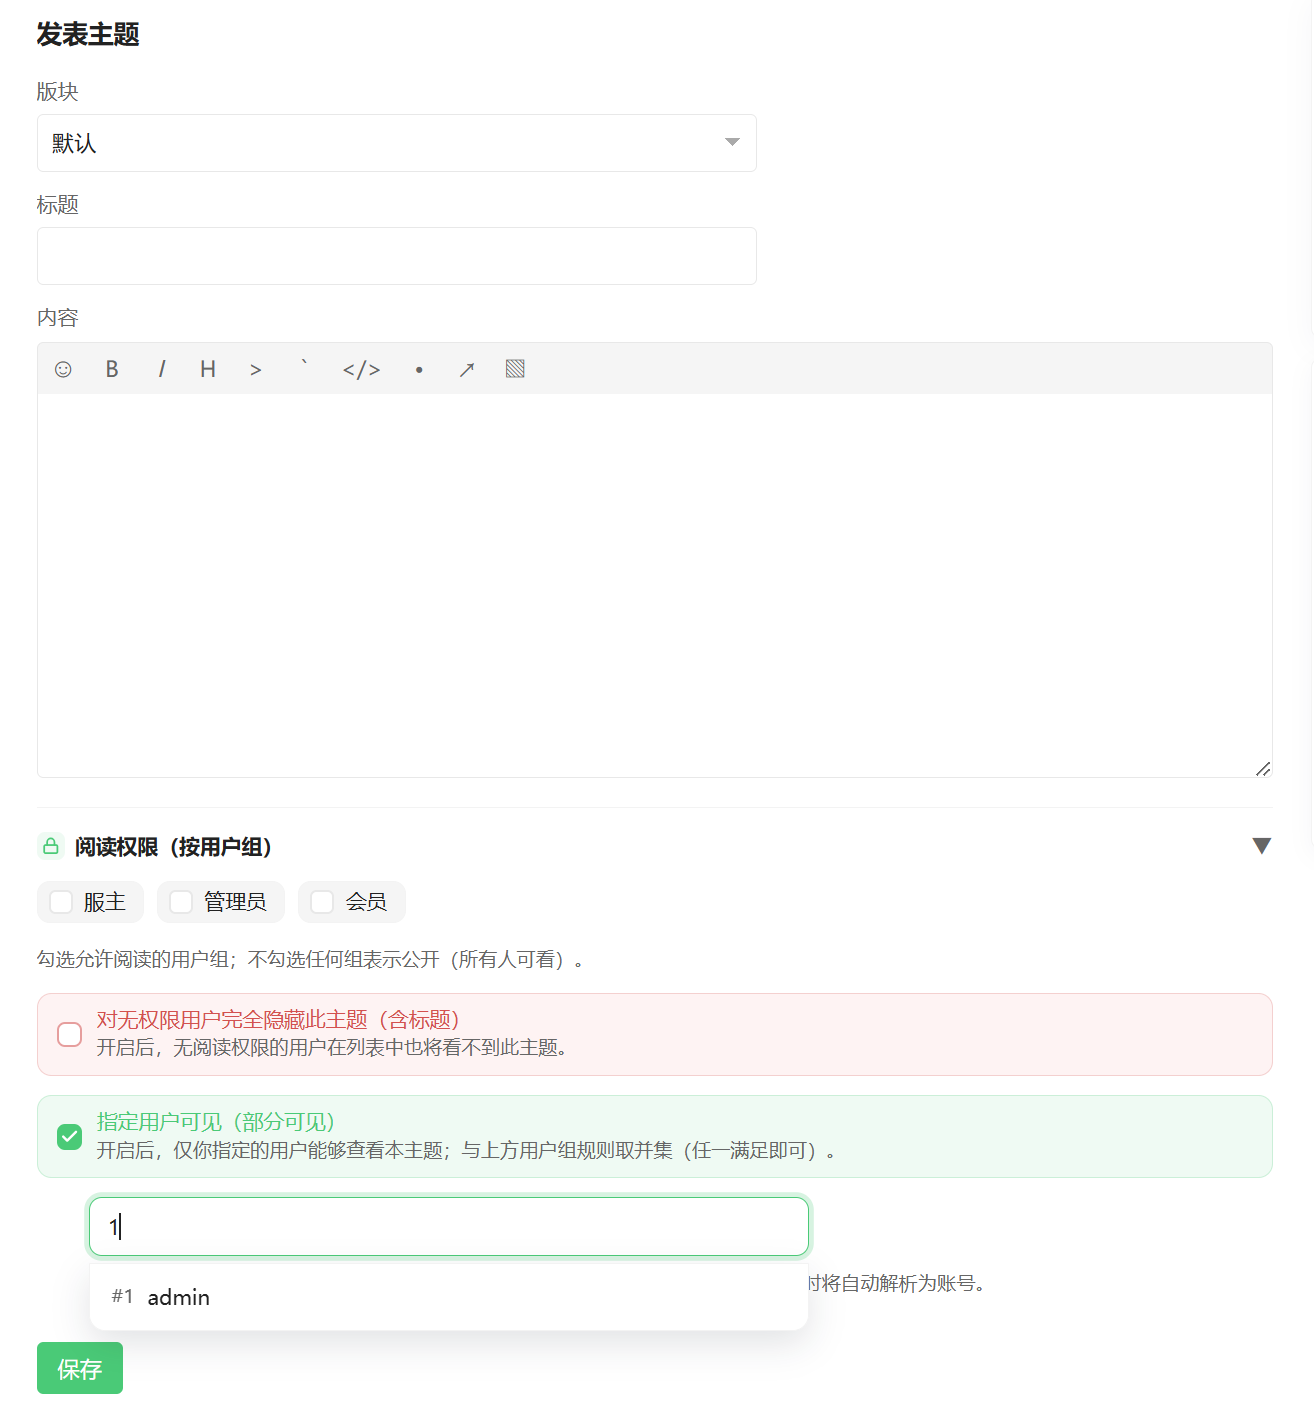The image size is (1314, 1427).
Task: Open the 版块 dropdown showing 默认
Action: point(397,143)
